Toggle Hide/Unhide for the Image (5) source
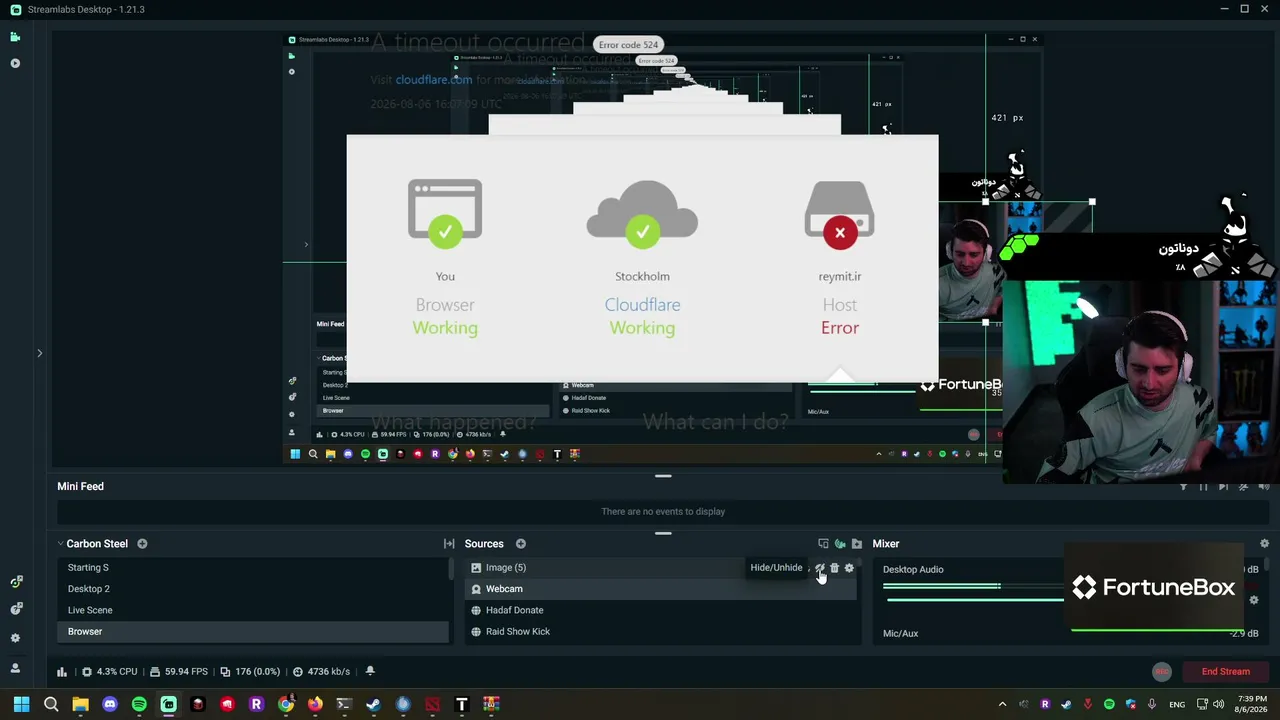The image size is (1280, 720). coord(820,568)
